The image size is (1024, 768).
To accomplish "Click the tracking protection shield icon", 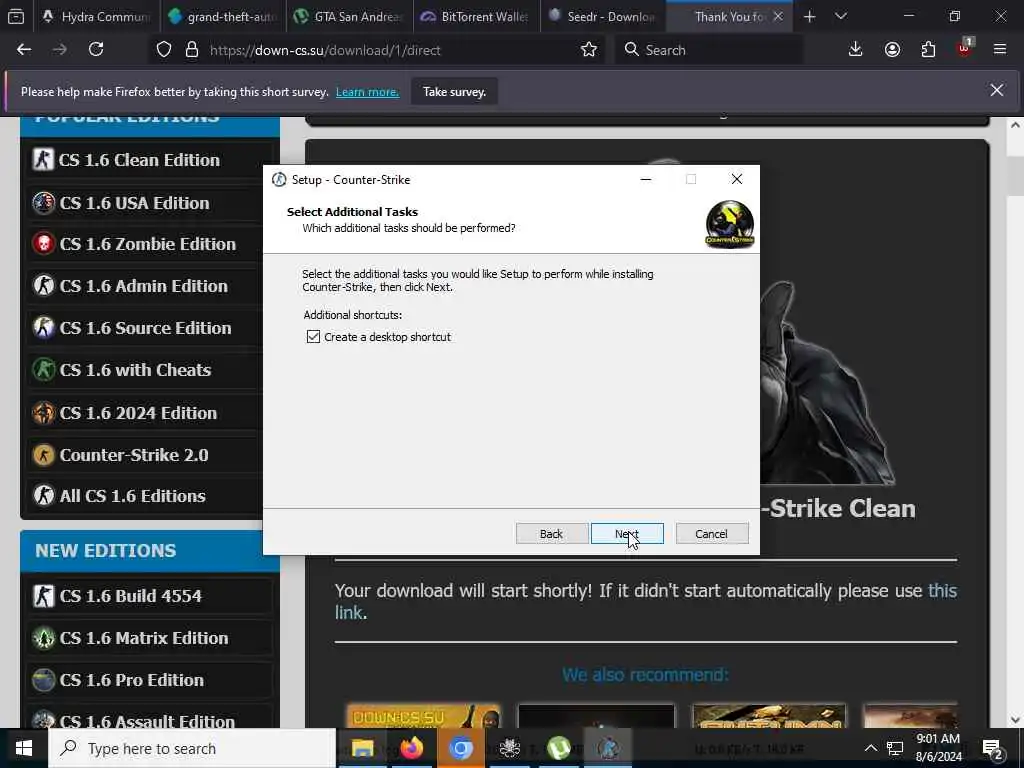I will coord(164,50).
